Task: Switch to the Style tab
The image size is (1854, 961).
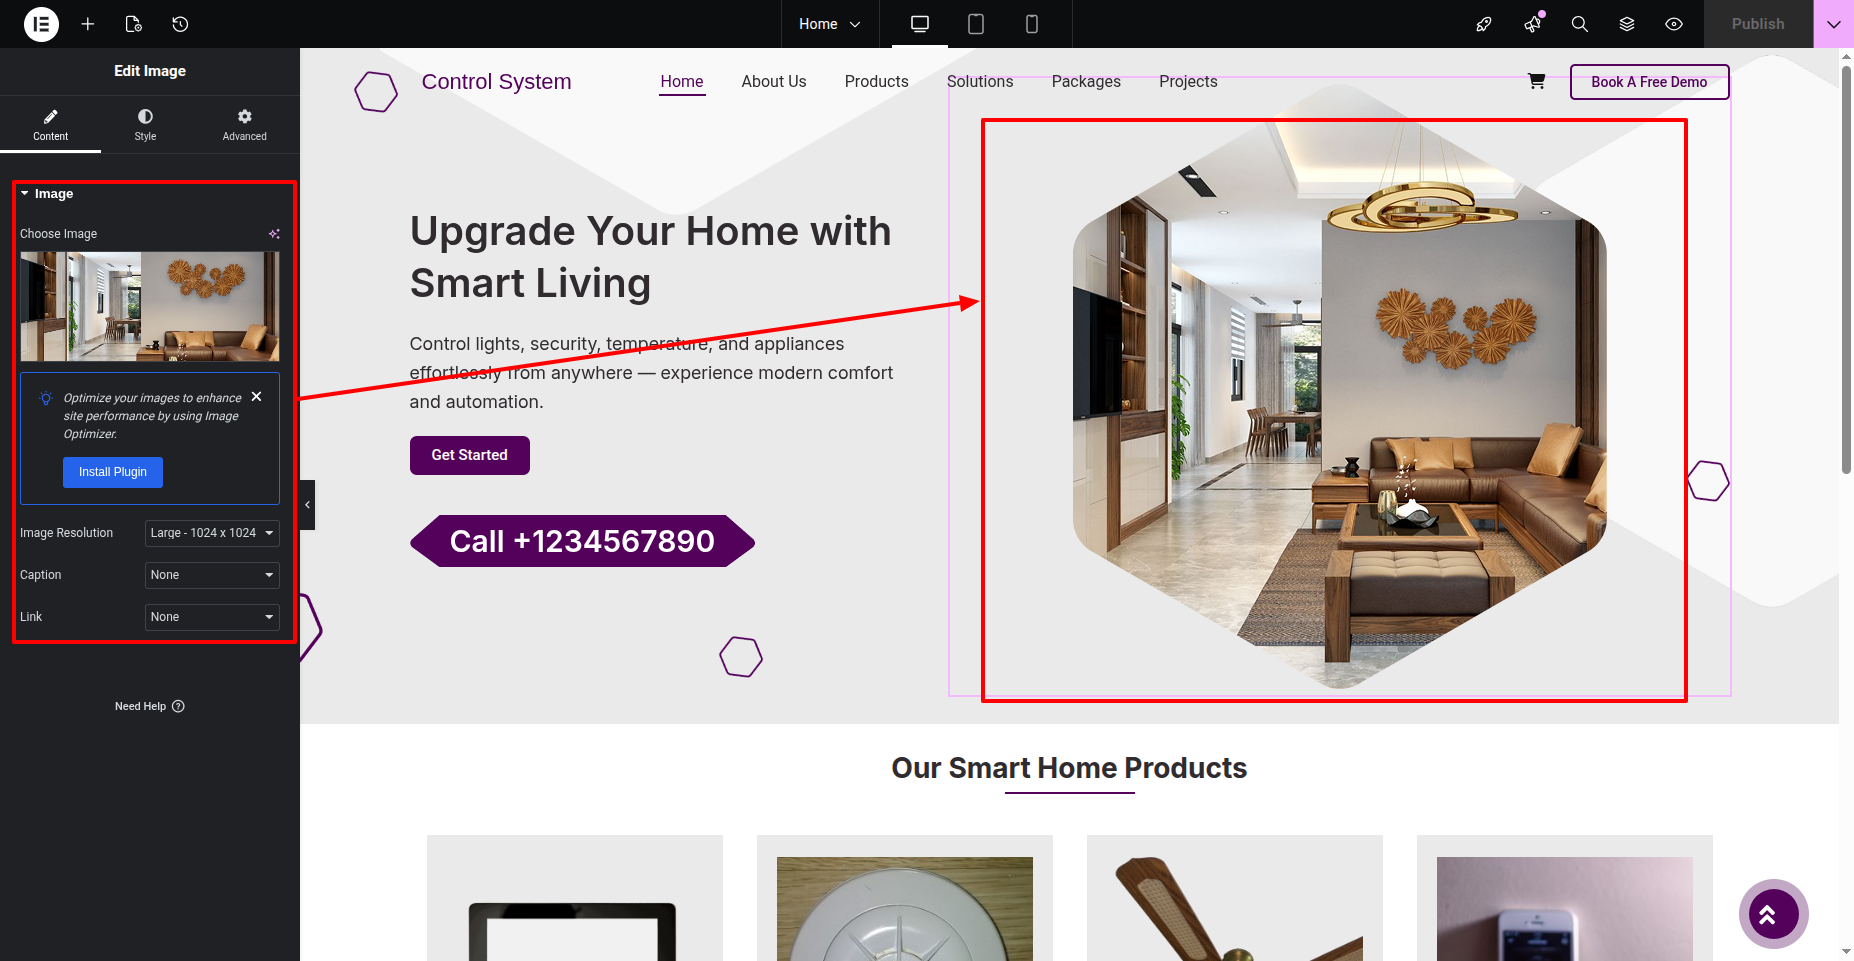Action: (x=145, y=125)
